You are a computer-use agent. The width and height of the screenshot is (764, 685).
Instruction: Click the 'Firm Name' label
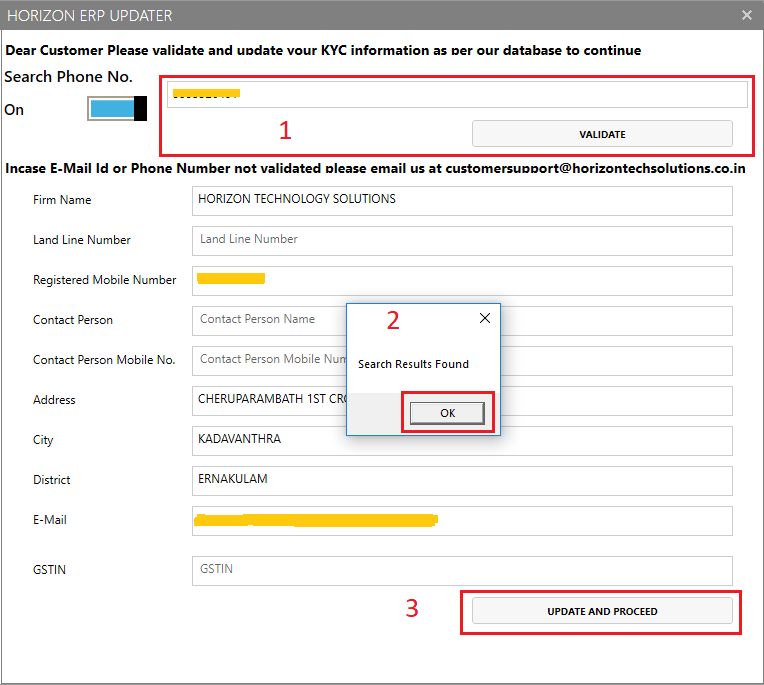coord(62,200)
